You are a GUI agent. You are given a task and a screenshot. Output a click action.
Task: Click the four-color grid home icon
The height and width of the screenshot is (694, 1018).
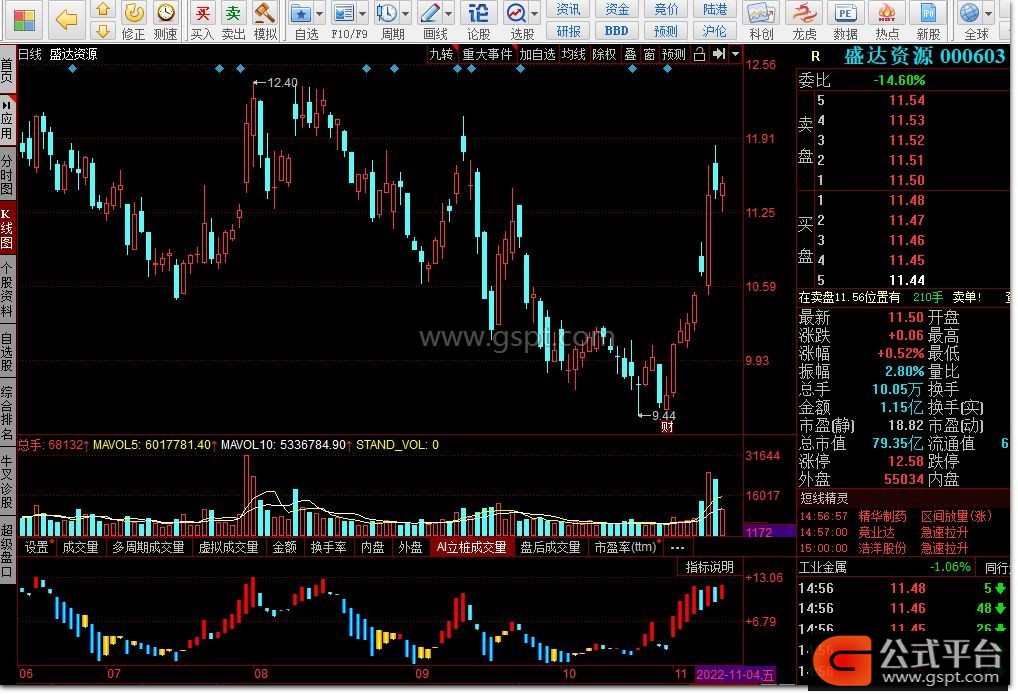24,20
